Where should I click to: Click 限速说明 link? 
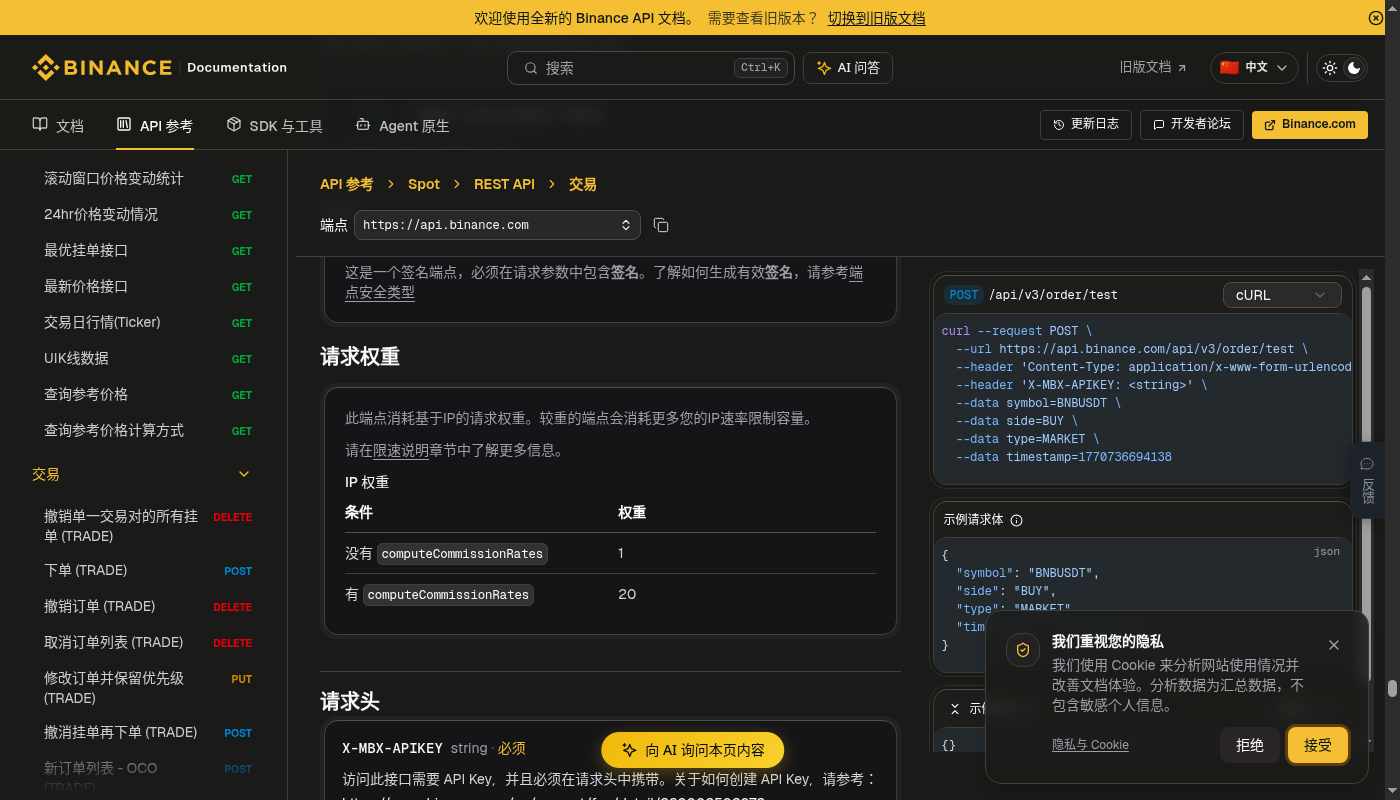(x=401, y=451)
